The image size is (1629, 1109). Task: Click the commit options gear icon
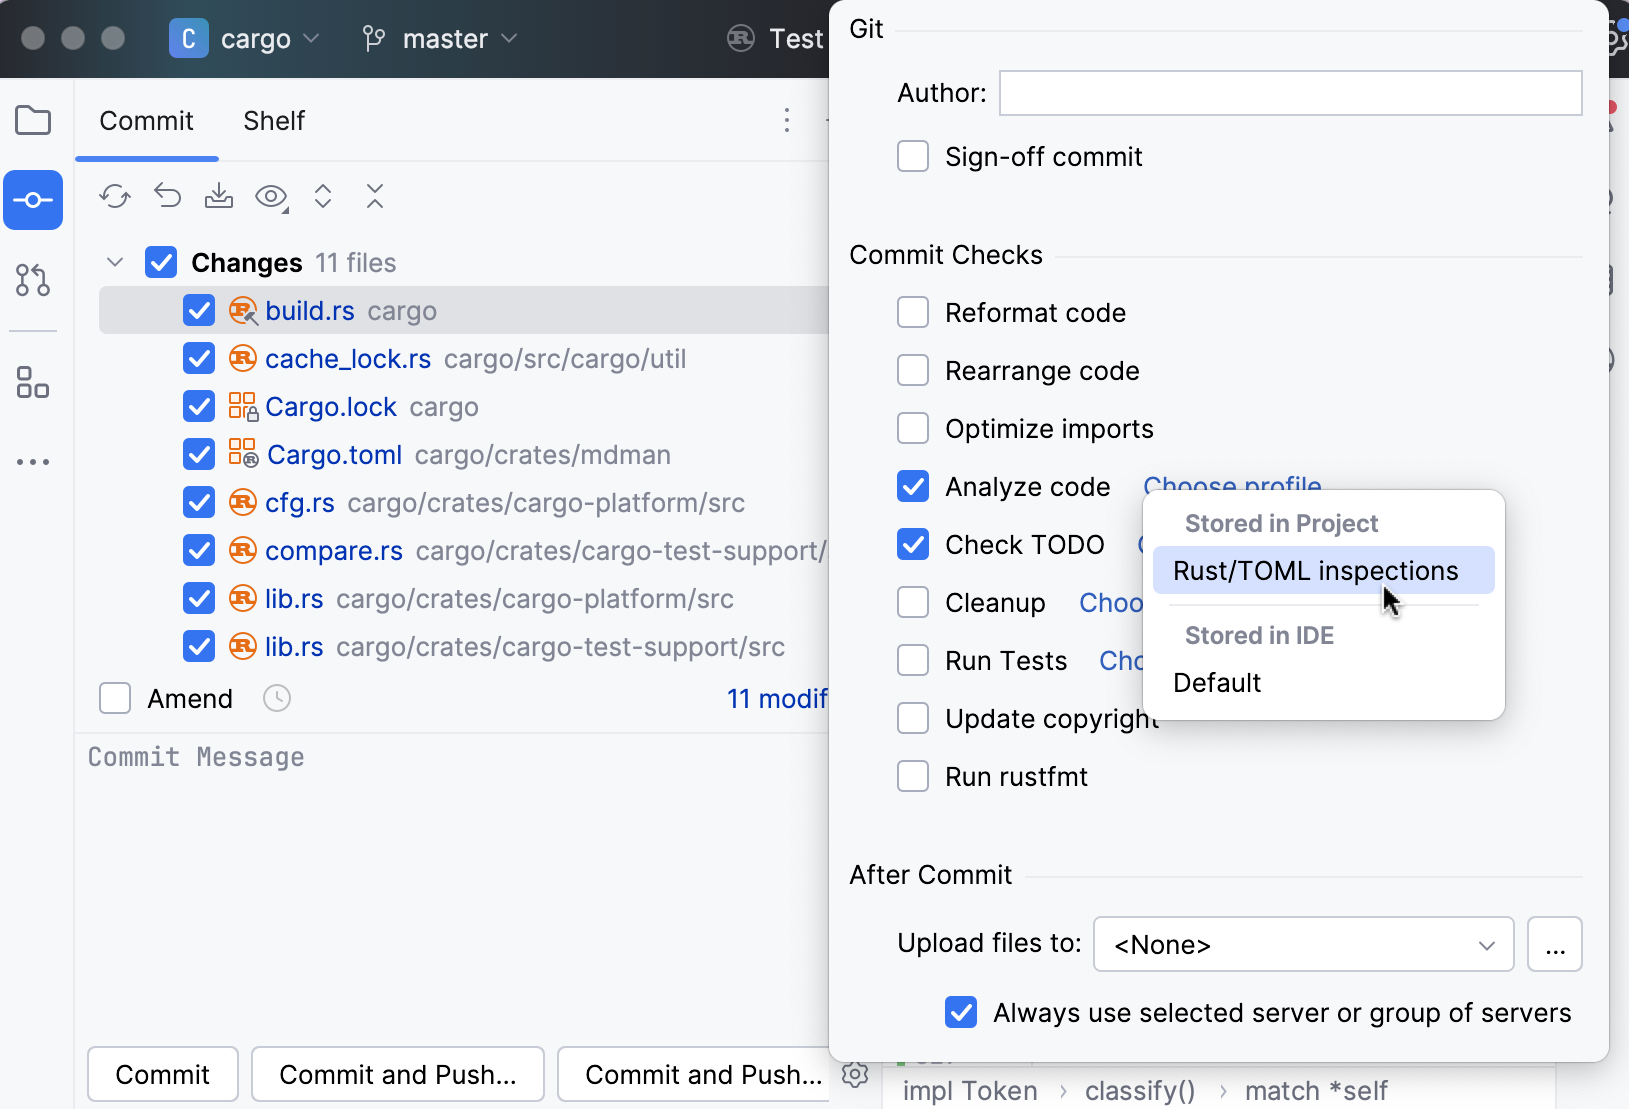click(855, 1075)
